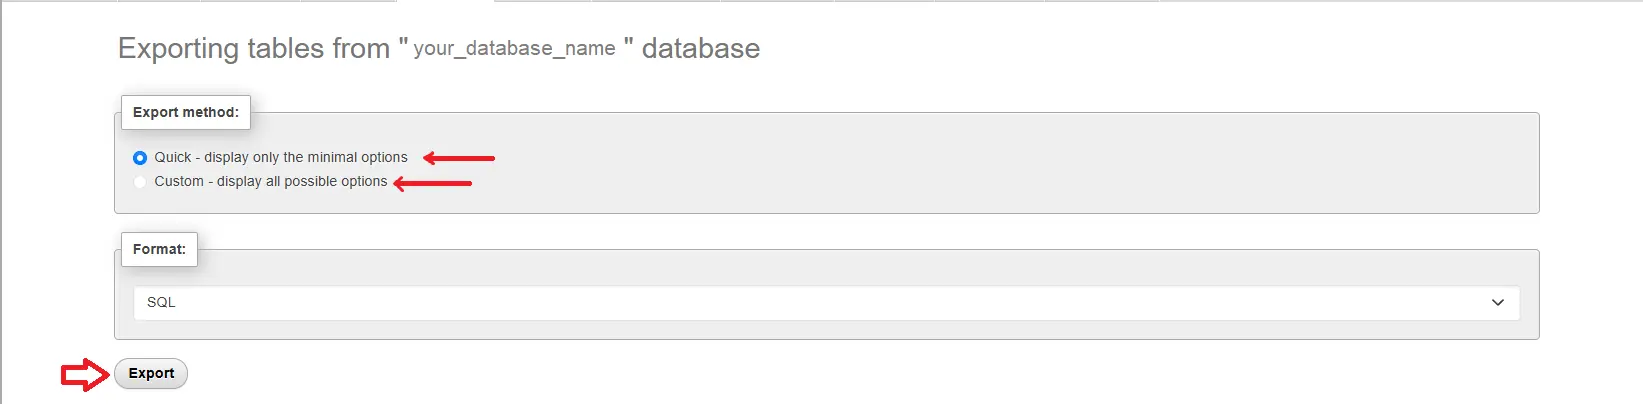
Task: Select the Quick export method radio button
Action: tap(140, 158)
